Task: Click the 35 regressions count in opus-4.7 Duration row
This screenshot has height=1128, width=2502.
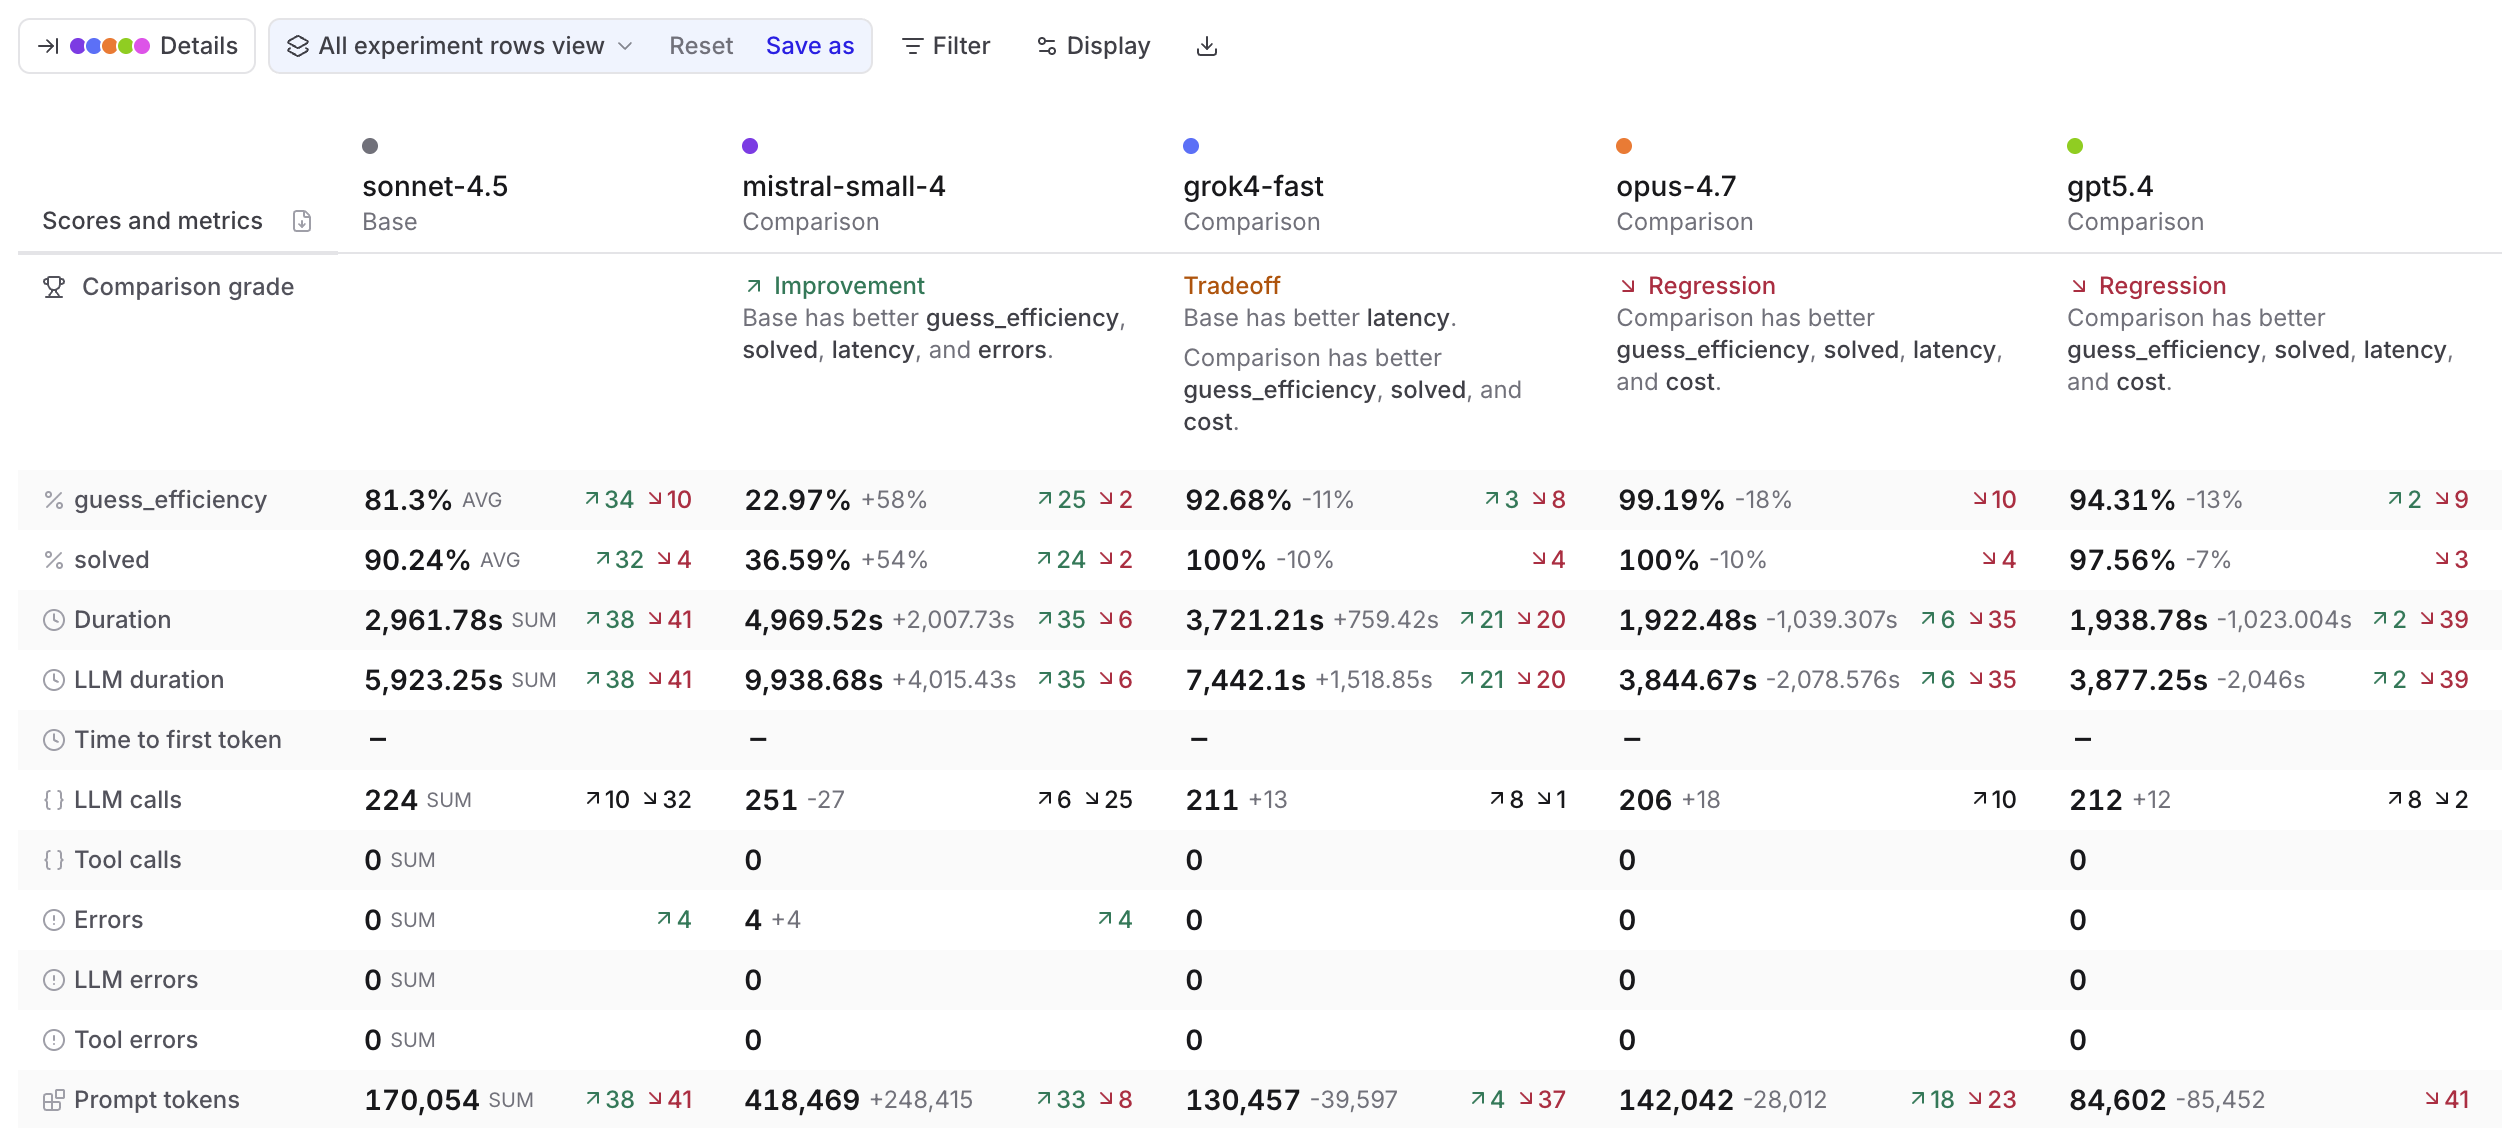Action: click(x=1993, y=620)
